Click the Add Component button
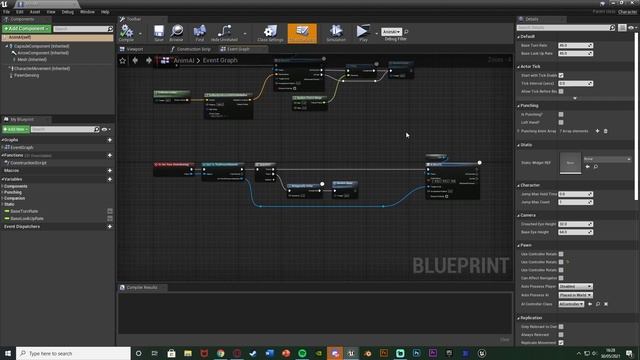This screenshot has height=360, width=640. click(x=27, y=29)
